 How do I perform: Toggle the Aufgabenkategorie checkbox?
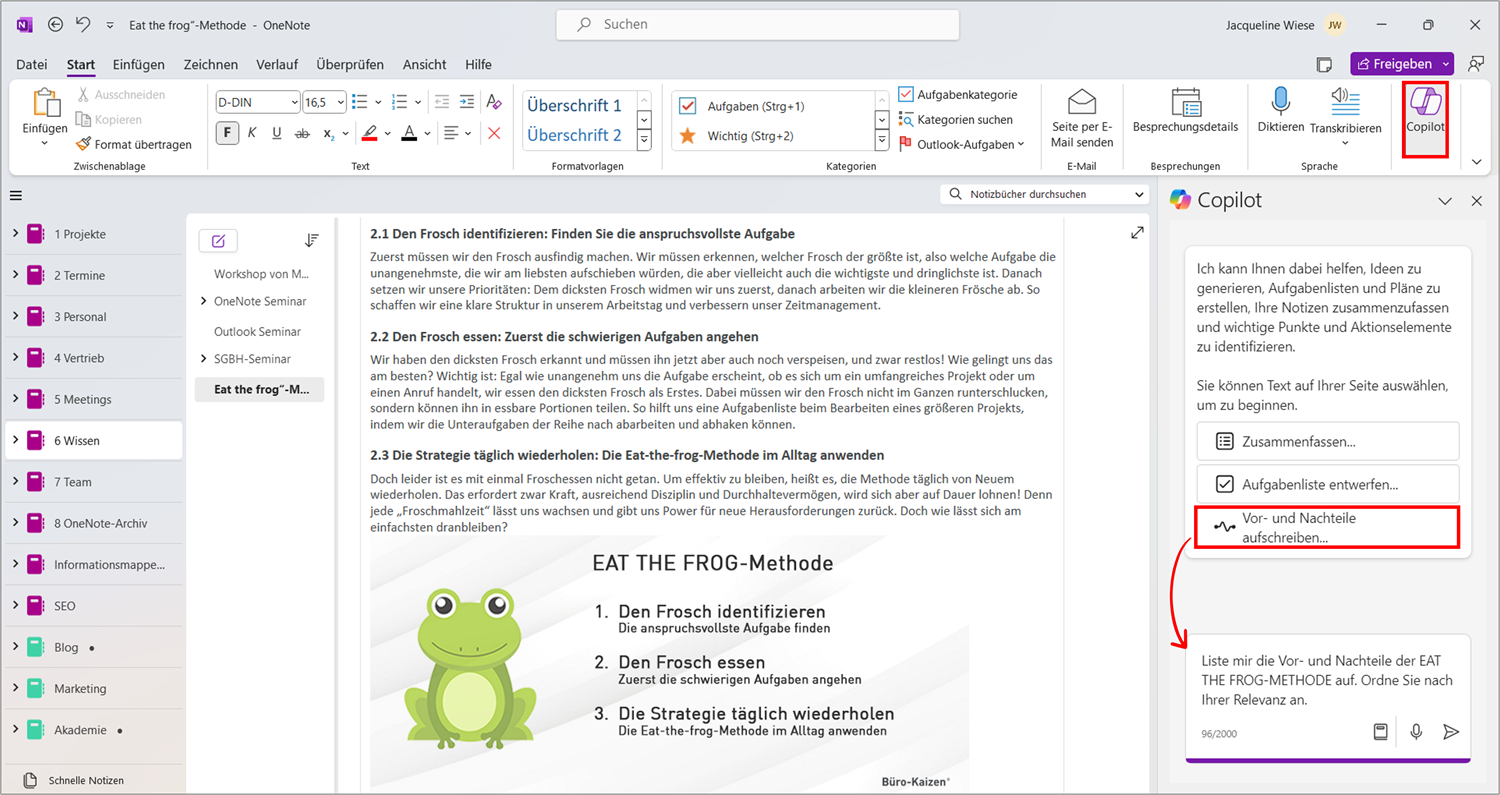906,94
